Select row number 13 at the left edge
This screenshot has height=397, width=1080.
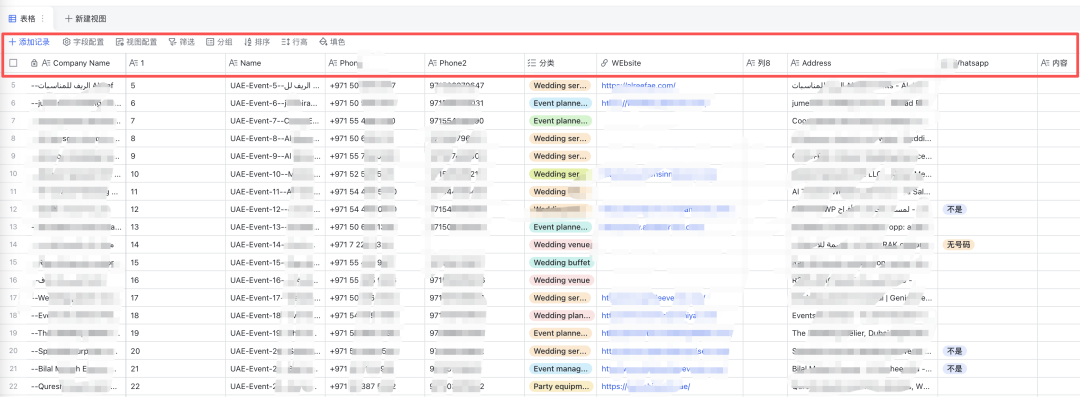13,227
